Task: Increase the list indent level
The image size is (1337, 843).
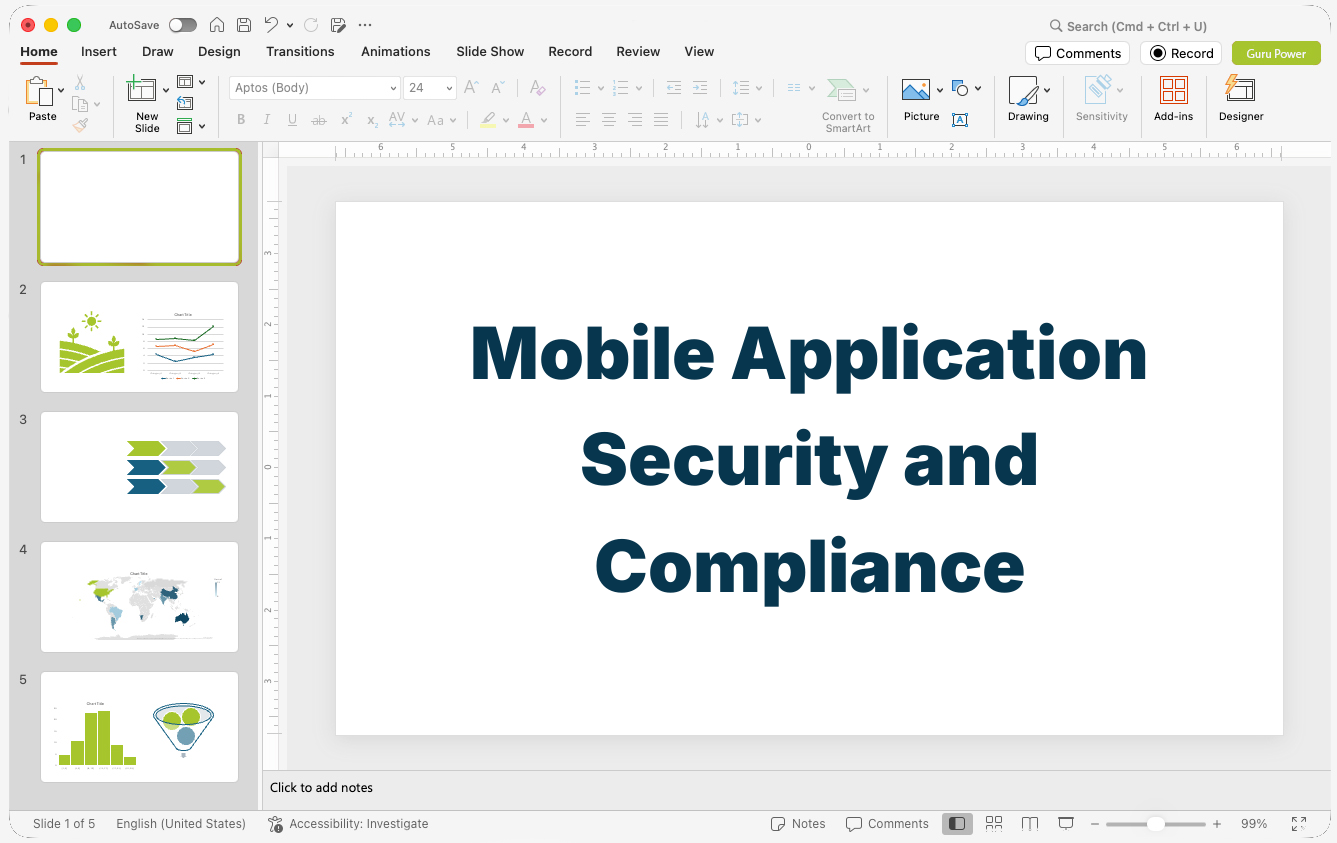Action: tap(700, 88)
